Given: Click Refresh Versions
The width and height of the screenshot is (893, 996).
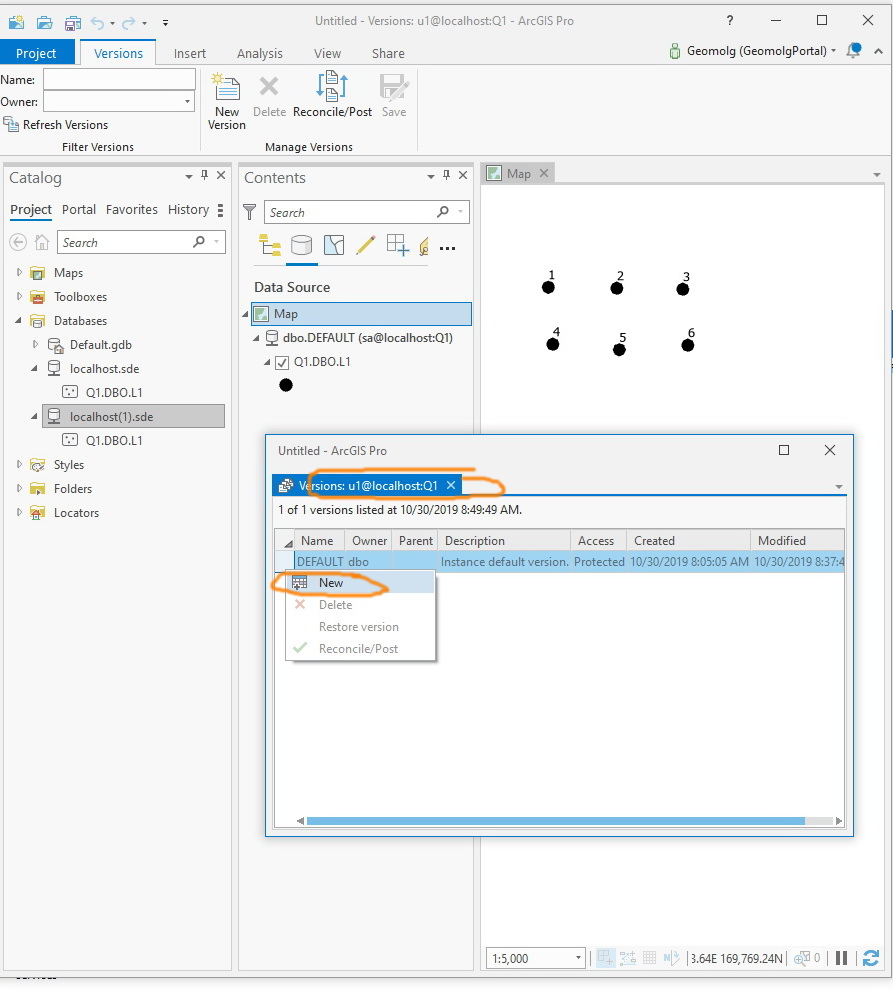Looking at the screenshot, I should pos(56,124).
